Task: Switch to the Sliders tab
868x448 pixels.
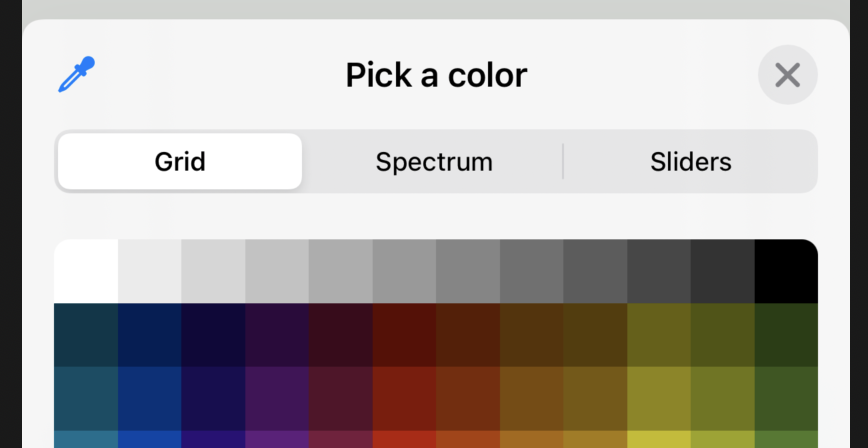Action: pyautogui.click(x=690, y=161)
